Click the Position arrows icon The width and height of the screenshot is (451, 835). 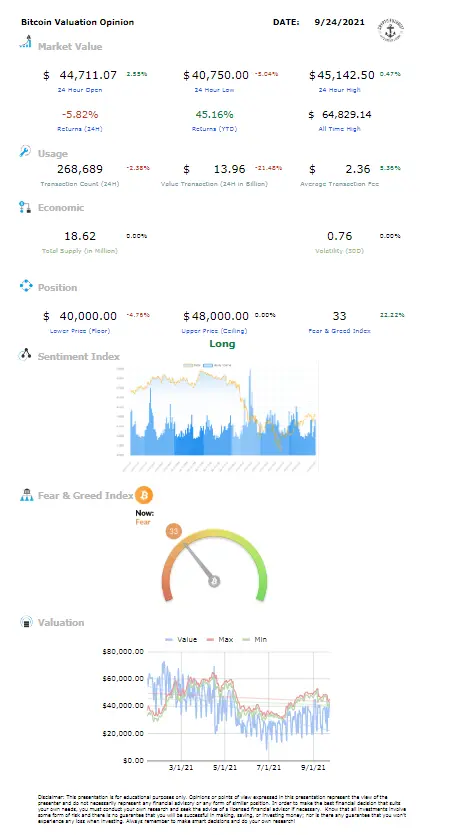[26, 286]
